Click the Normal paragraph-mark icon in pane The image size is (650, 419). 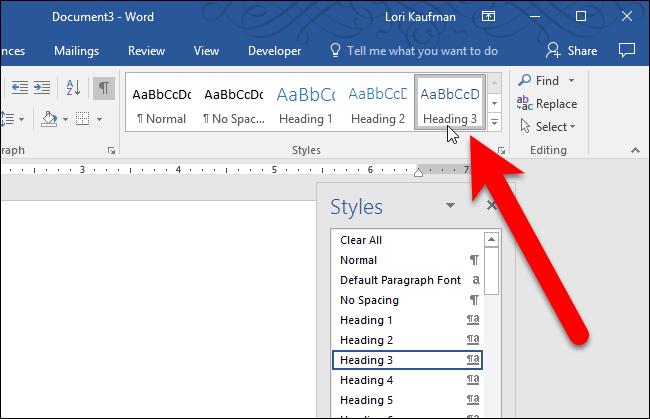474,260
